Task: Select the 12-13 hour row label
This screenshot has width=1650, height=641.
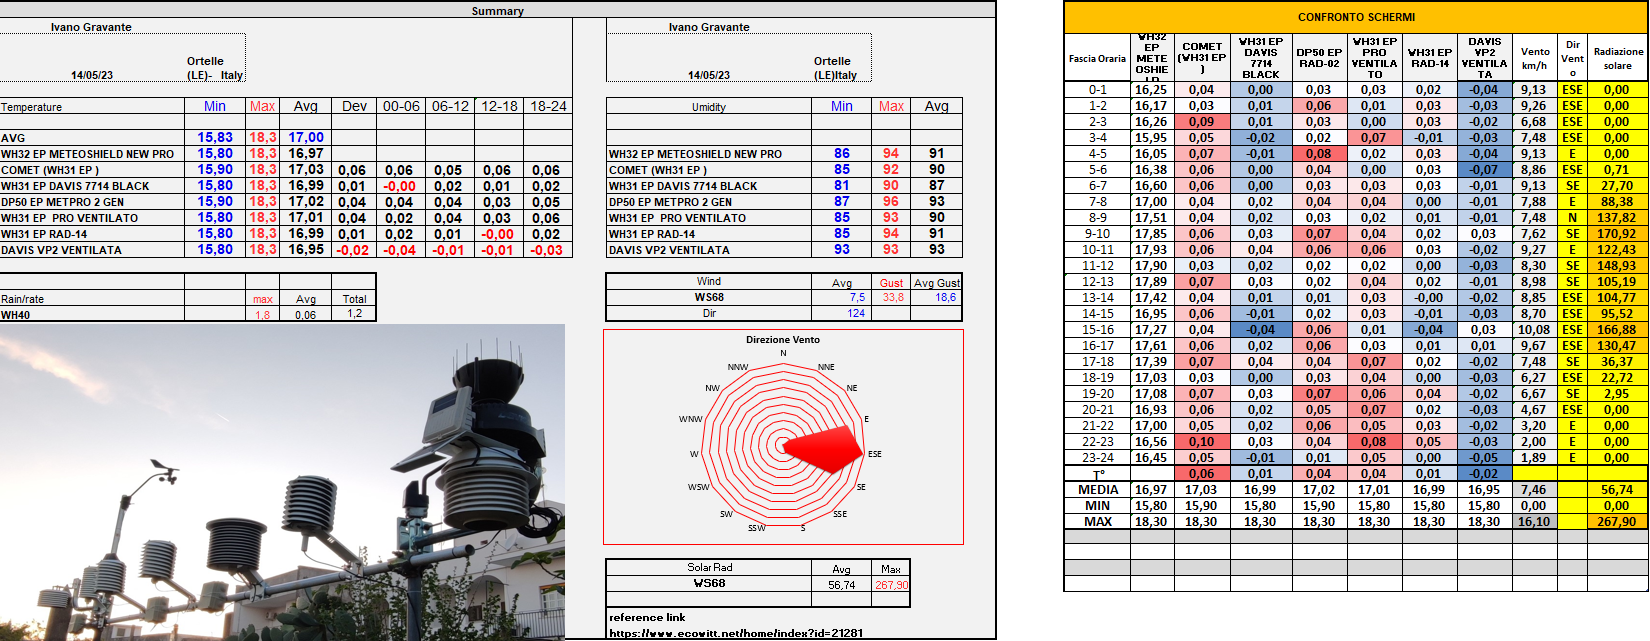Action: point(1097,282)
